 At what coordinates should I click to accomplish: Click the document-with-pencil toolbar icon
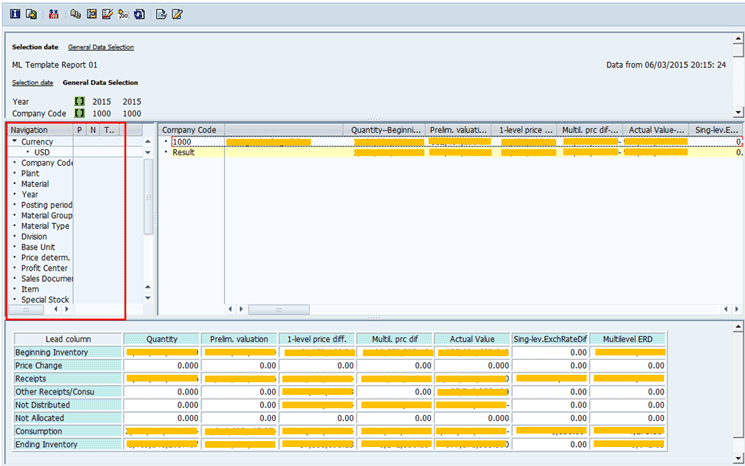(x=177, y=14)
